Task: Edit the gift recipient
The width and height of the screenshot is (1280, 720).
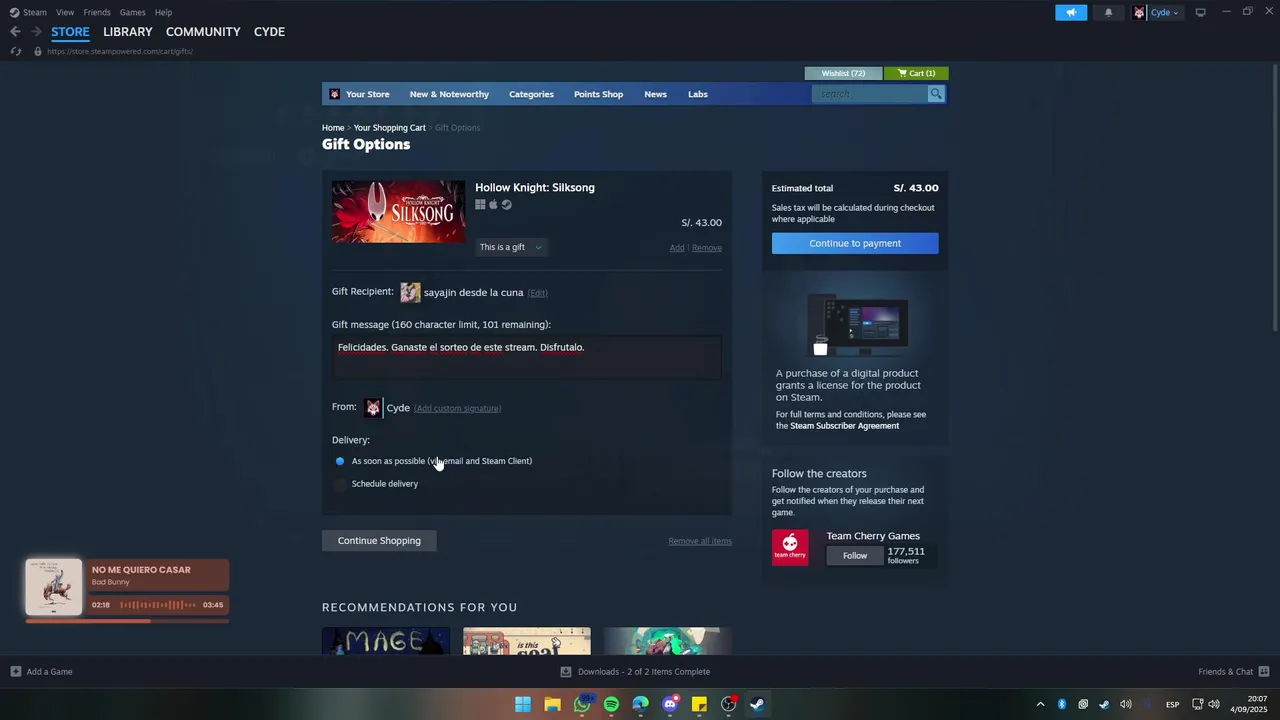Action: [538, 293]
